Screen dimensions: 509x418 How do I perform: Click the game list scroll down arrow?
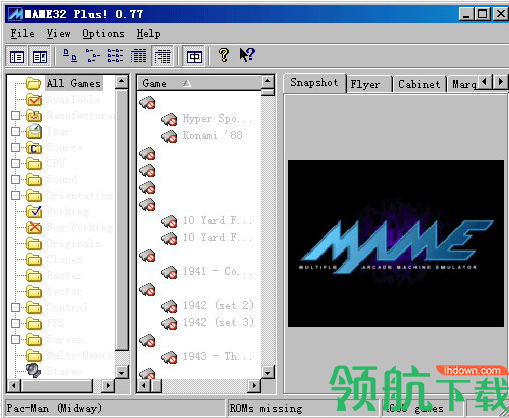[x=268, y=372]
